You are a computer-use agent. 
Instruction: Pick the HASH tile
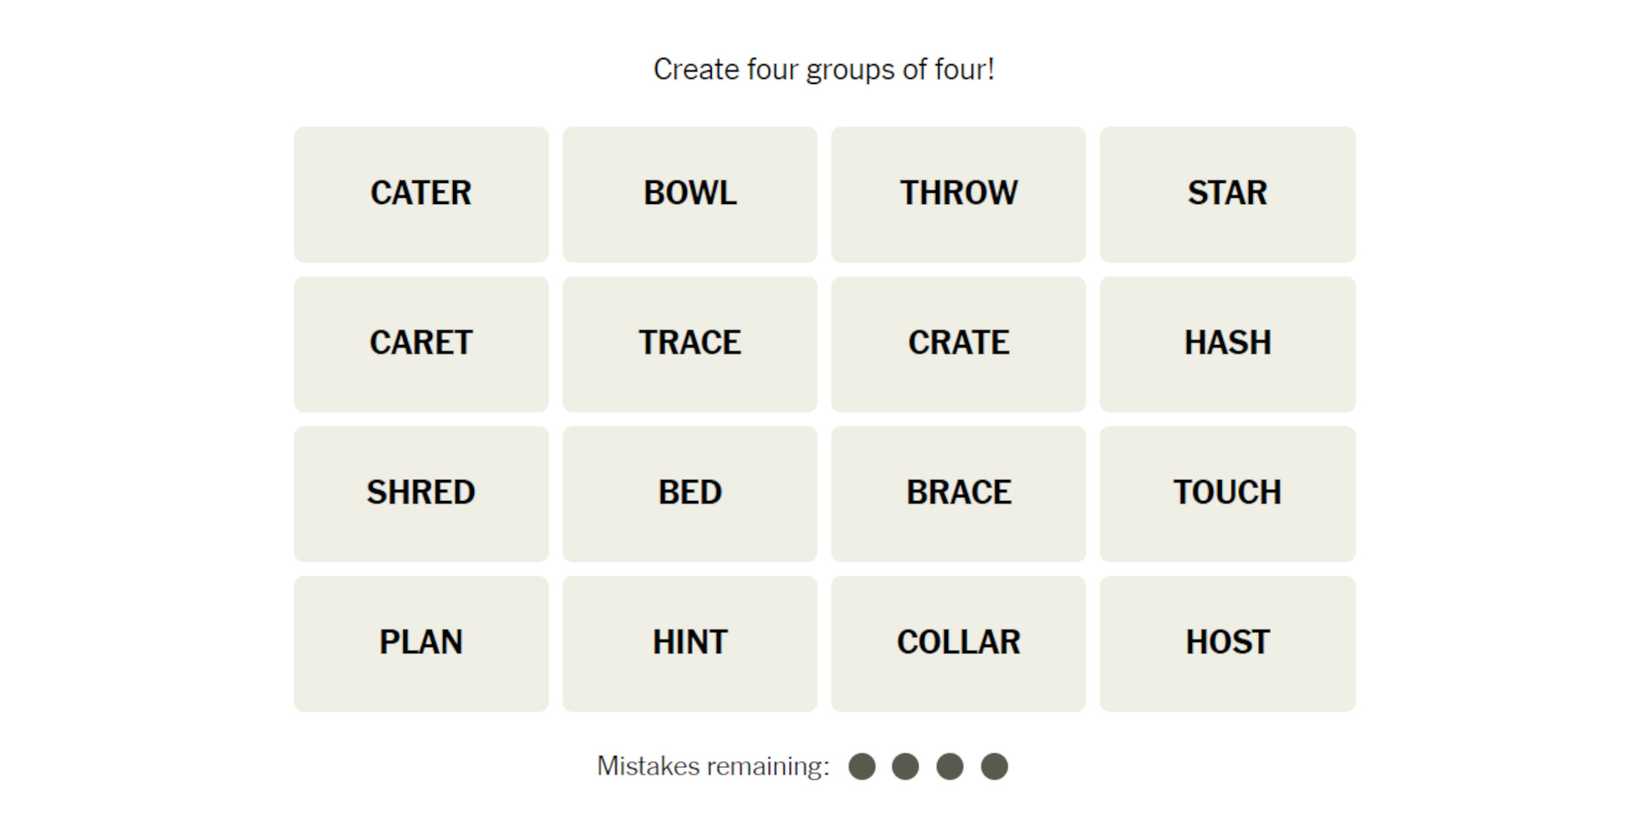click(x=1227, y=344)
